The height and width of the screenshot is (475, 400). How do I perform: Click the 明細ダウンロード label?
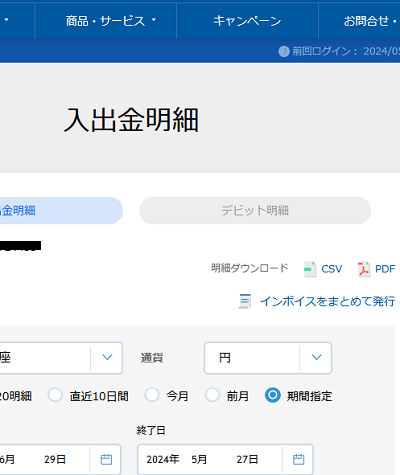tap(250, 268)
